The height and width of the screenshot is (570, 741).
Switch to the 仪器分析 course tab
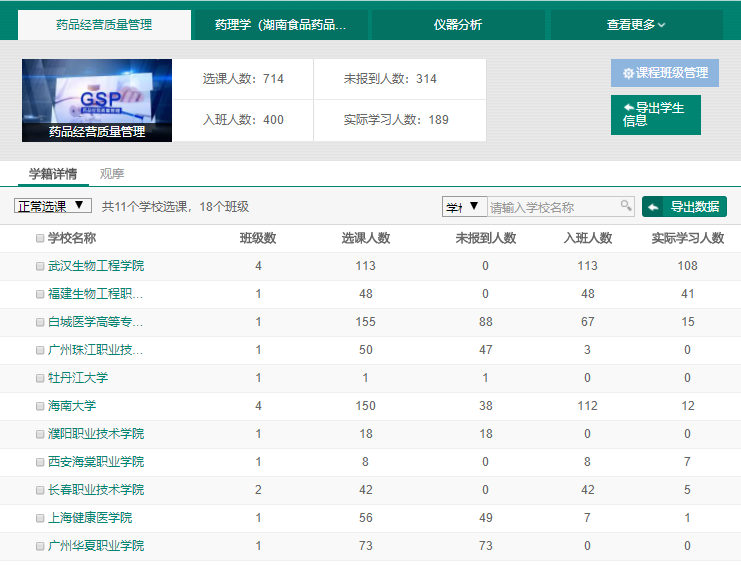[458, 25]
